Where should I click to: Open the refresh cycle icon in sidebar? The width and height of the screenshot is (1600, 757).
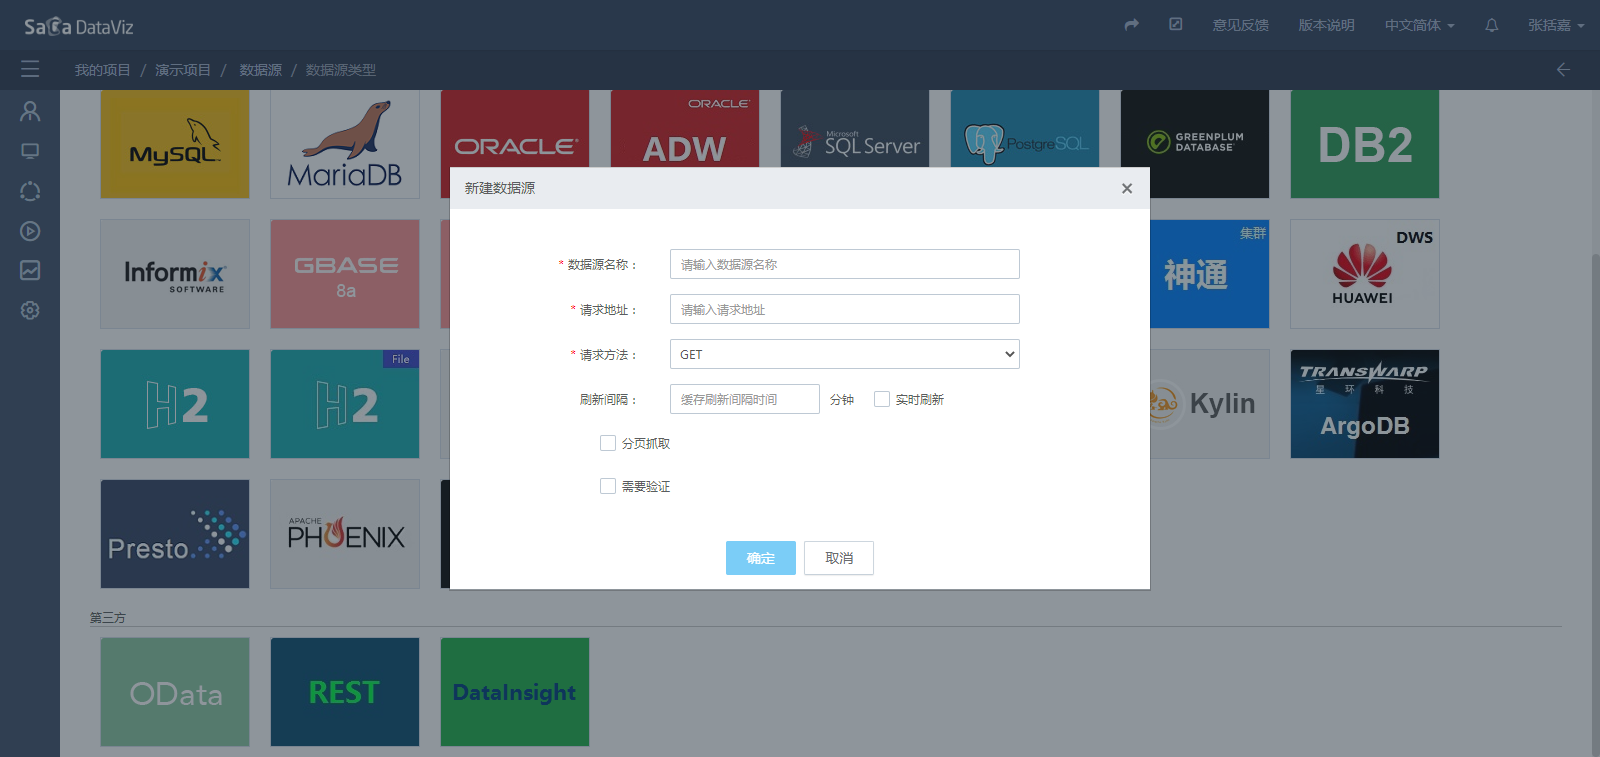[x=30, y=191]
